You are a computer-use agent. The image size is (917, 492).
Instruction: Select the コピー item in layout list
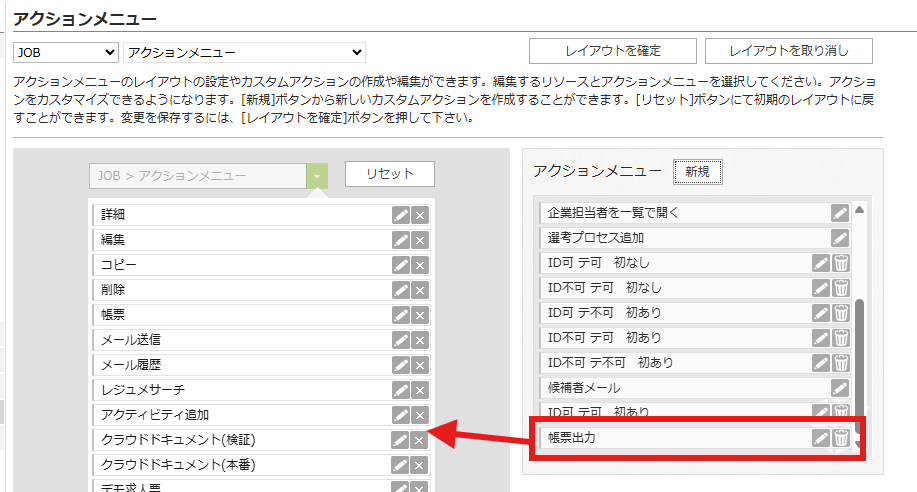240,264
